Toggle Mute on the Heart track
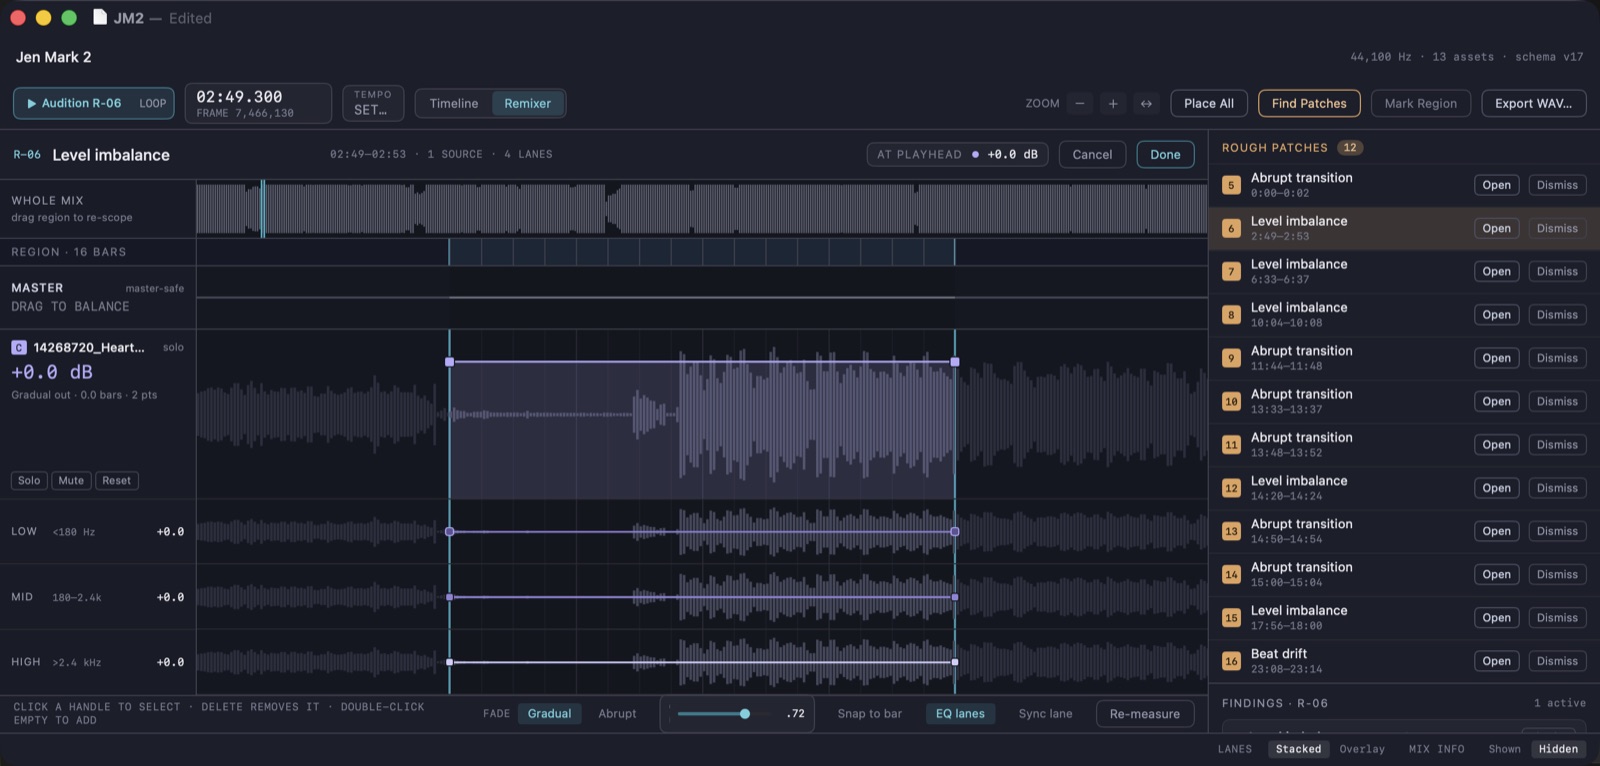The height and width of the screenshot is (766, 1600). point(71,480)
